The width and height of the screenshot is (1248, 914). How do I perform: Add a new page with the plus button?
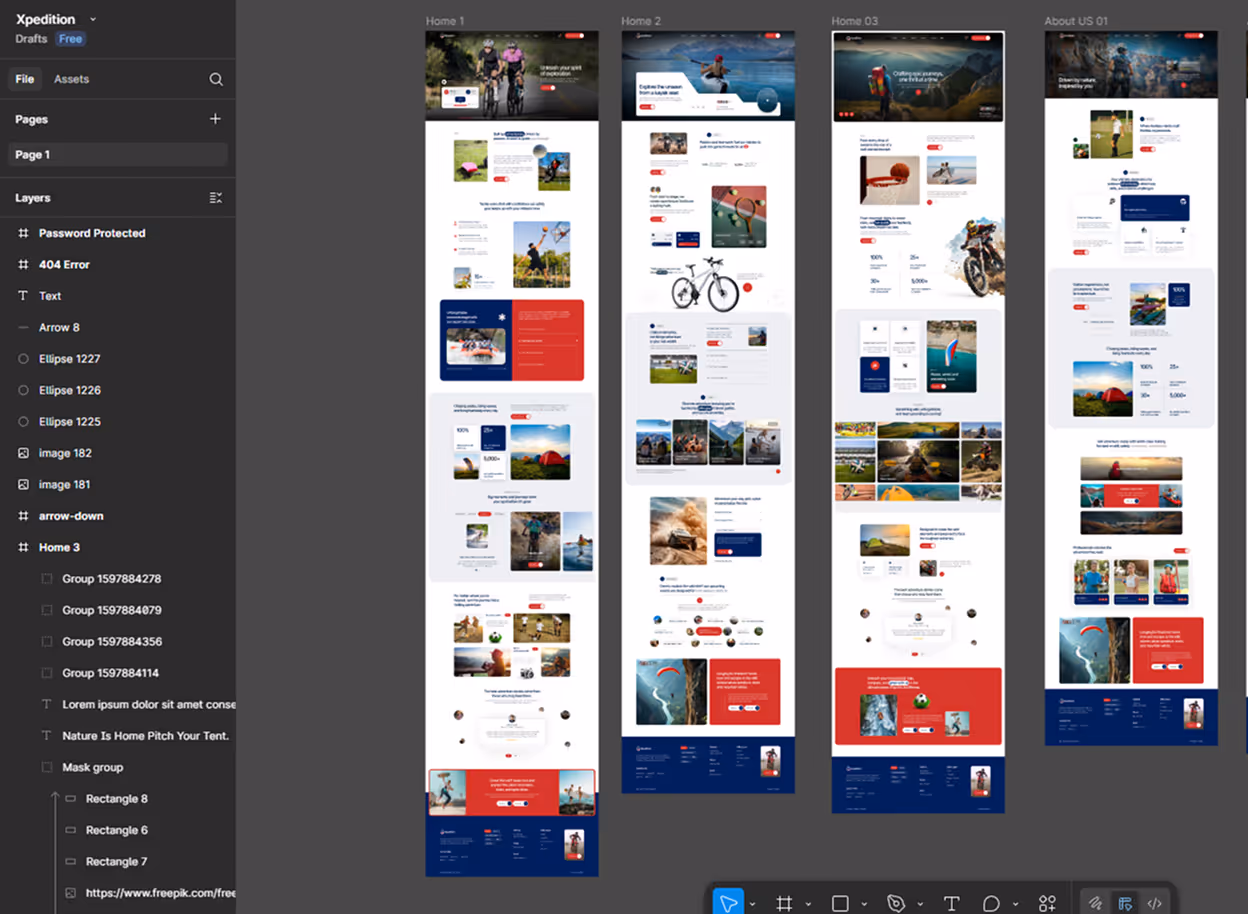tap(215, 118)
